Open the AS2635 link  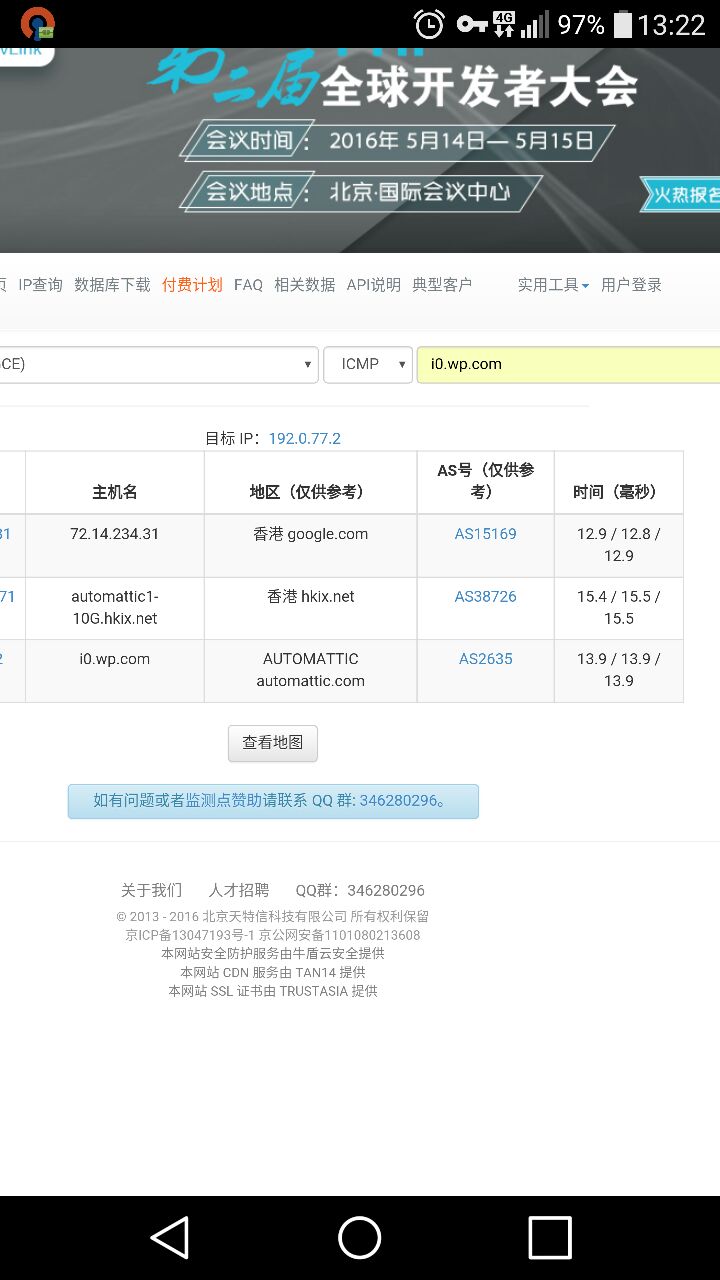click(486, 658)
